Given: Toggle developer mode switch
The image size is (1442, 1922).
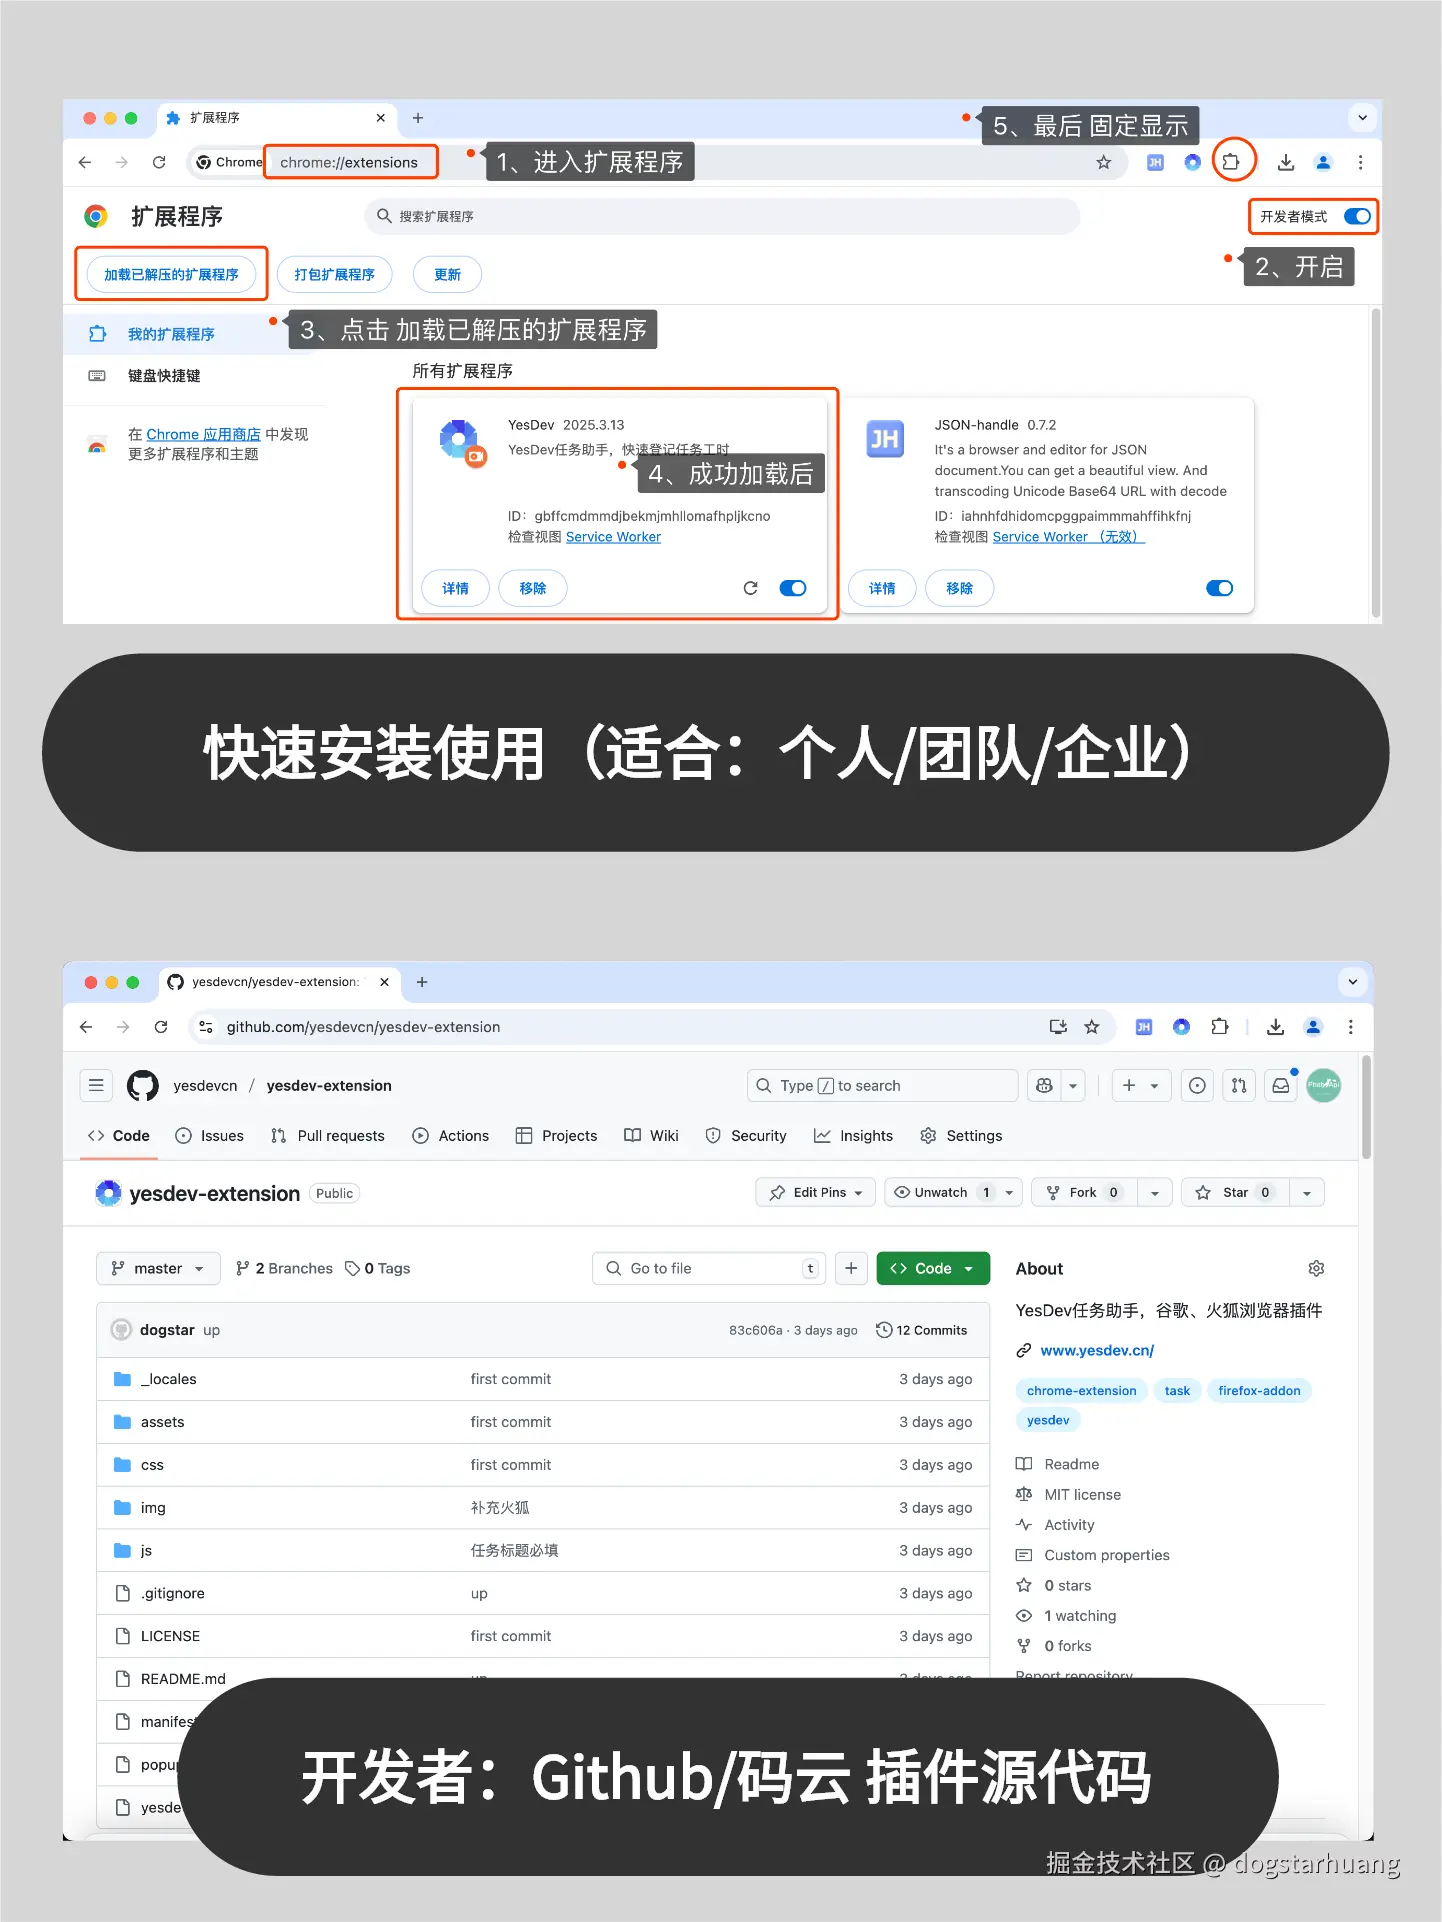Looking at the screenshot, I should 1357,216.
